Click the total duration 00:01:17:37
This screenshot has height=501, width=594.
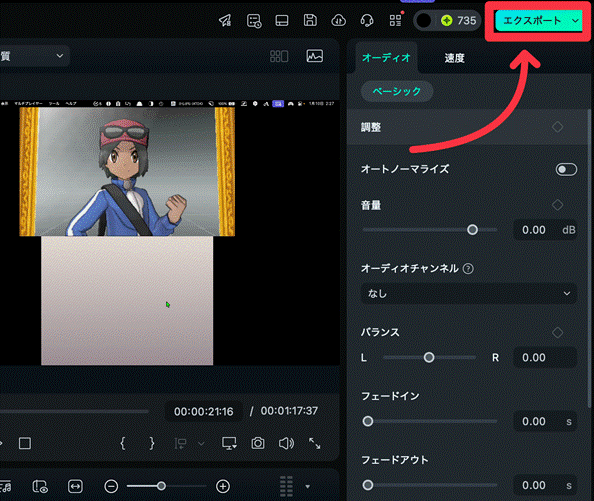point(289,411)
